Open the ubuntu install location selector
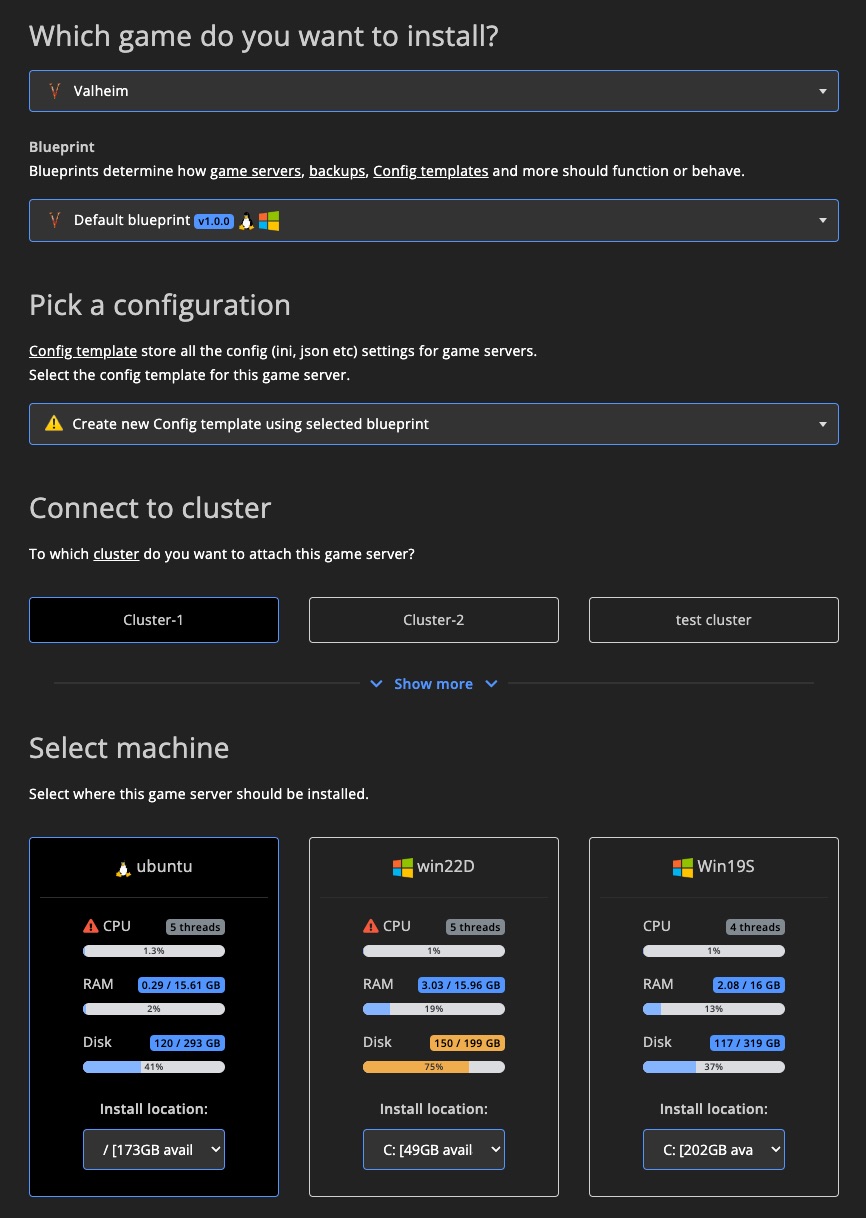Viewport: 866px width, 1218px height. (153, 1149)
